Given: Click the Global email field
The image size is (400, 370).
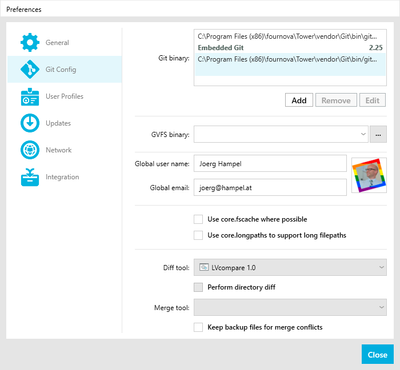Looking at the screenshot, I should [270, 188].
